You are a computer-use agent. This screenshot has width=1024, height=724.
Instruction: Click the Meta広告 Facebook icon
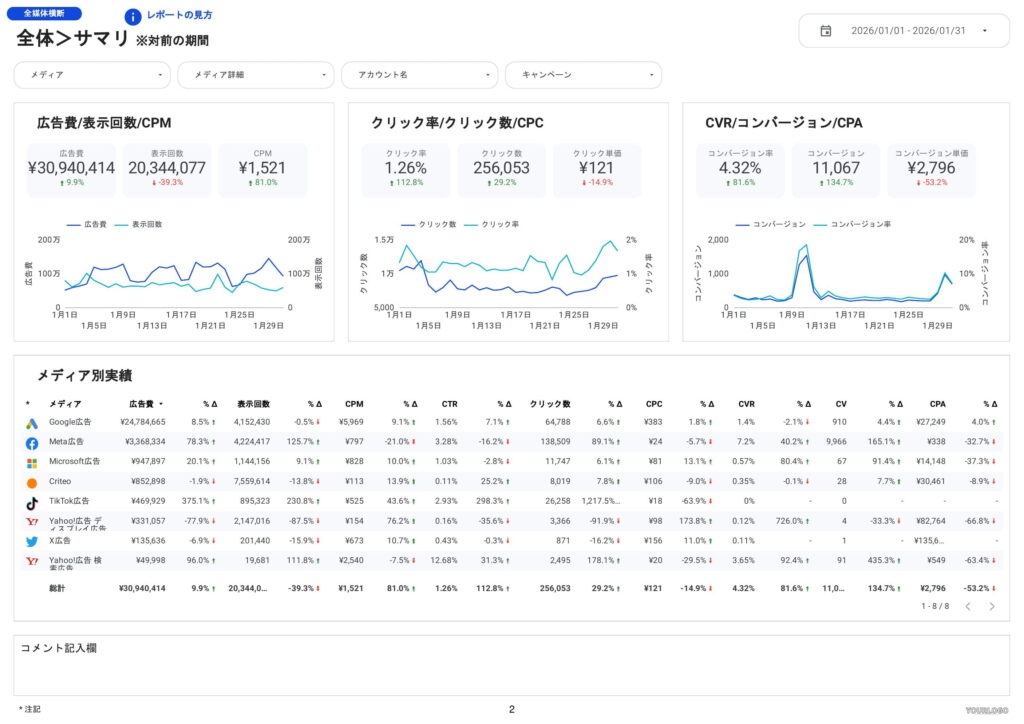click(x=32, y=443)
